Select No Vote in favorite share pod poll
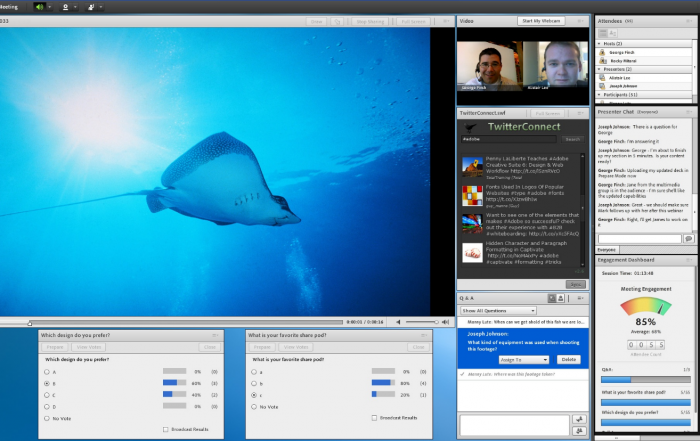 click(252, 407)
